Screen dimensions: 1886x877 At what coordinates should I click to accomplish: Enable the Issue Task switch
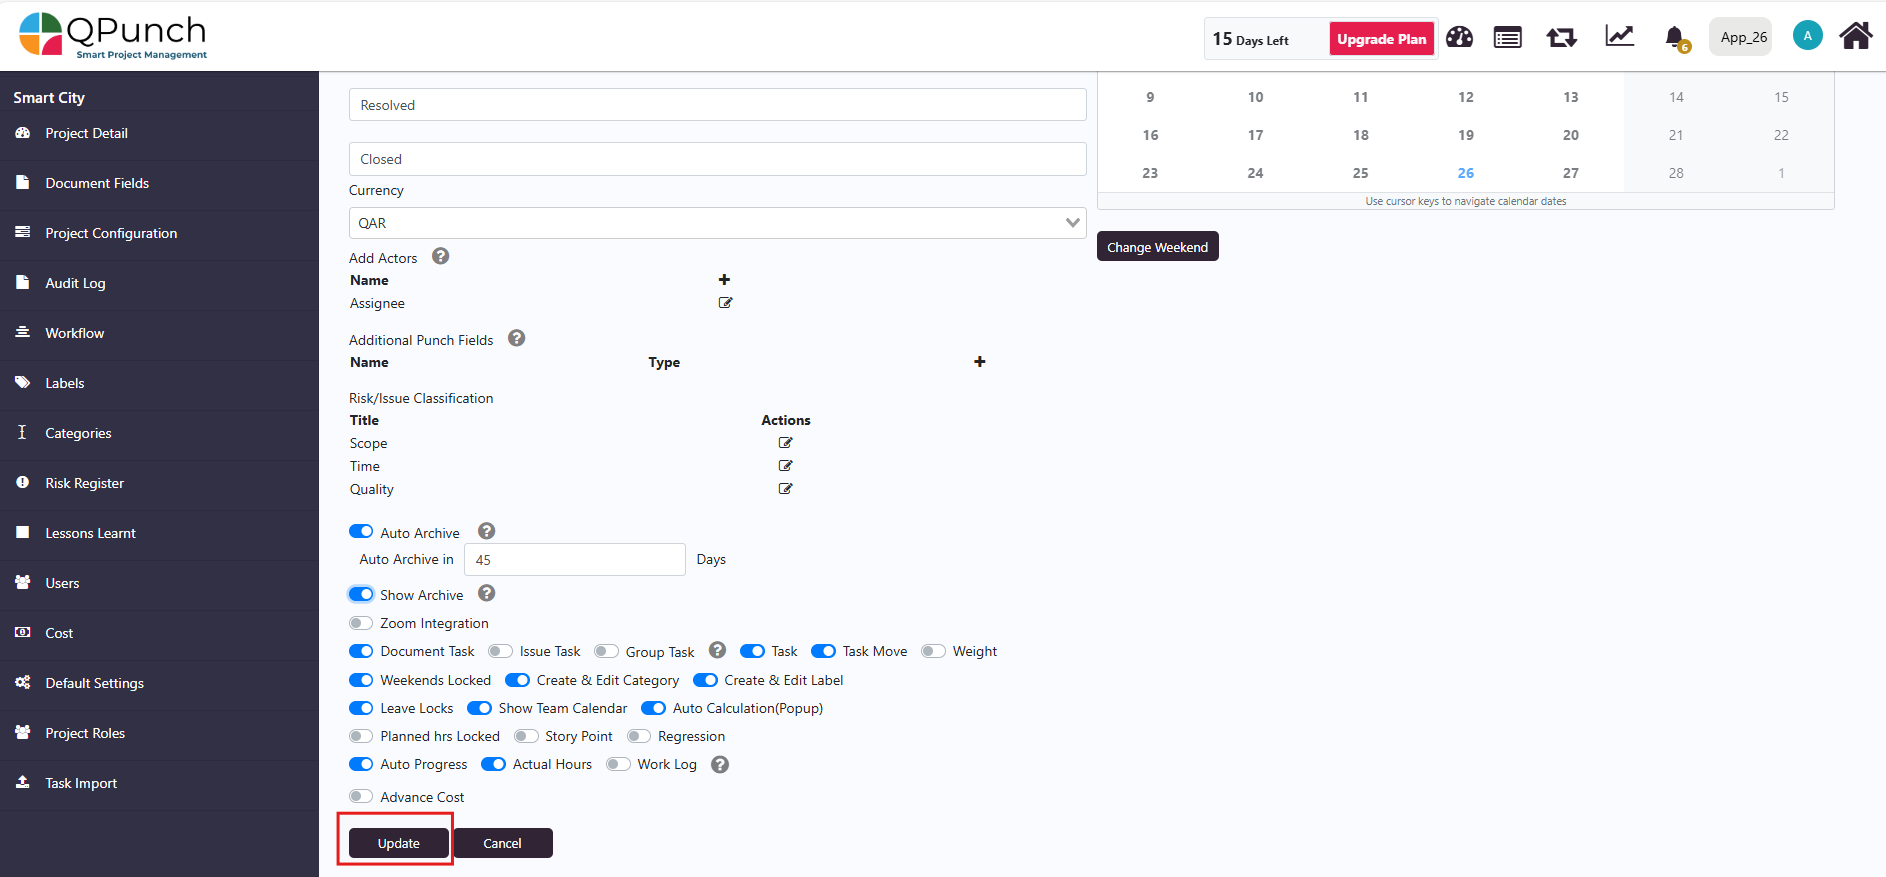[501, 651]
